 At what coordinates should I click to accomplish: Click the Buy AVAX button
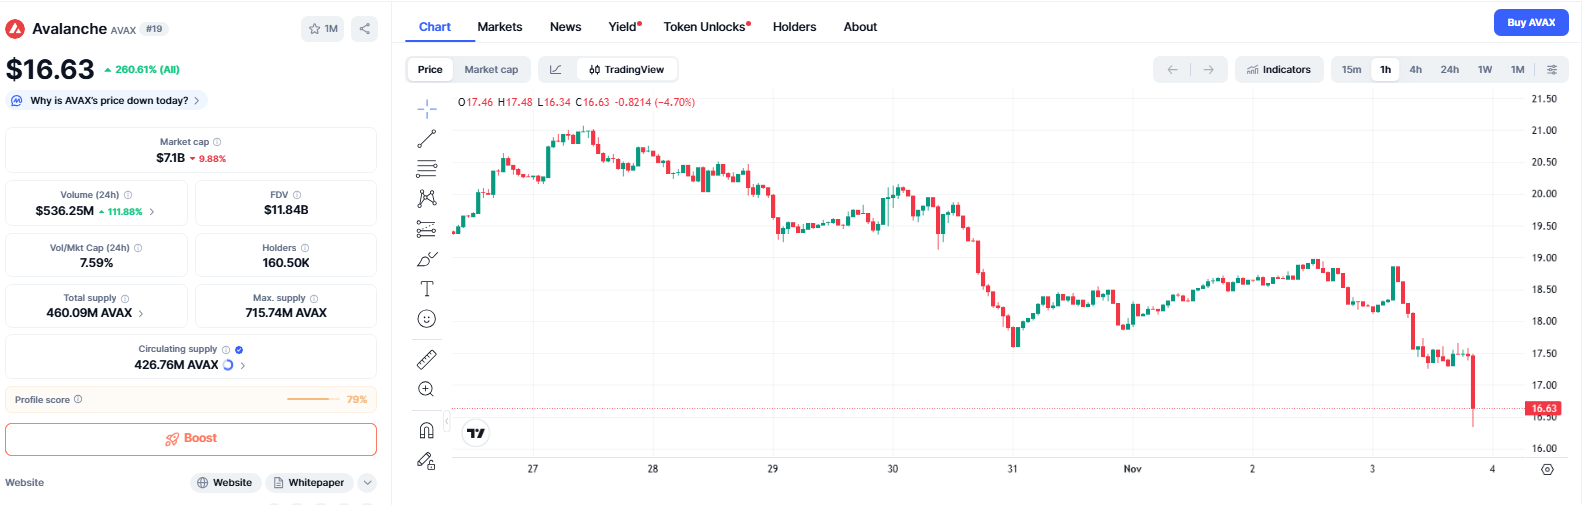click(1530, 22)
